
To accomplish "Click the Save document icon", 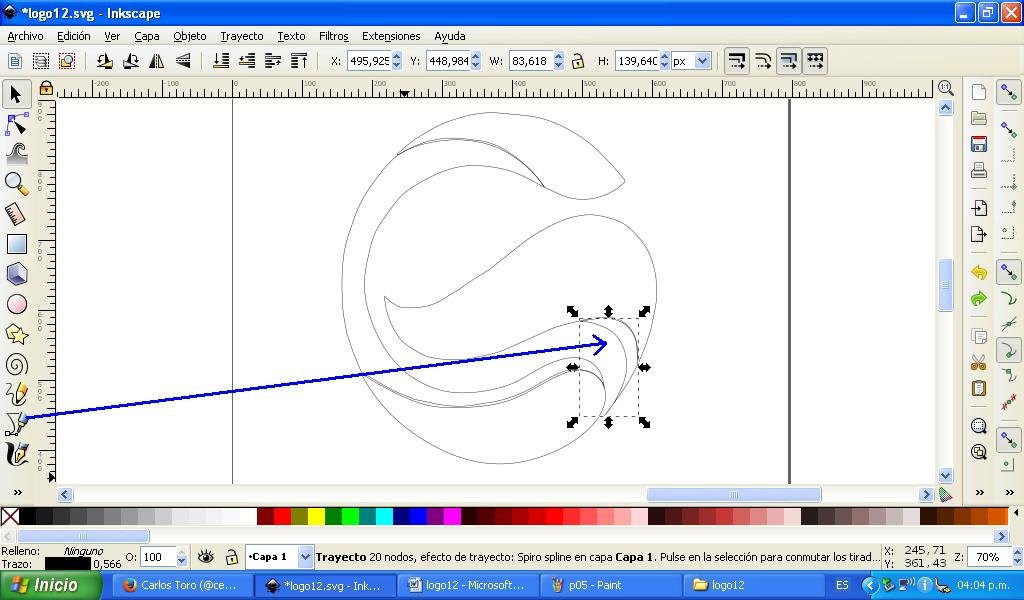I will pos(978,144).
